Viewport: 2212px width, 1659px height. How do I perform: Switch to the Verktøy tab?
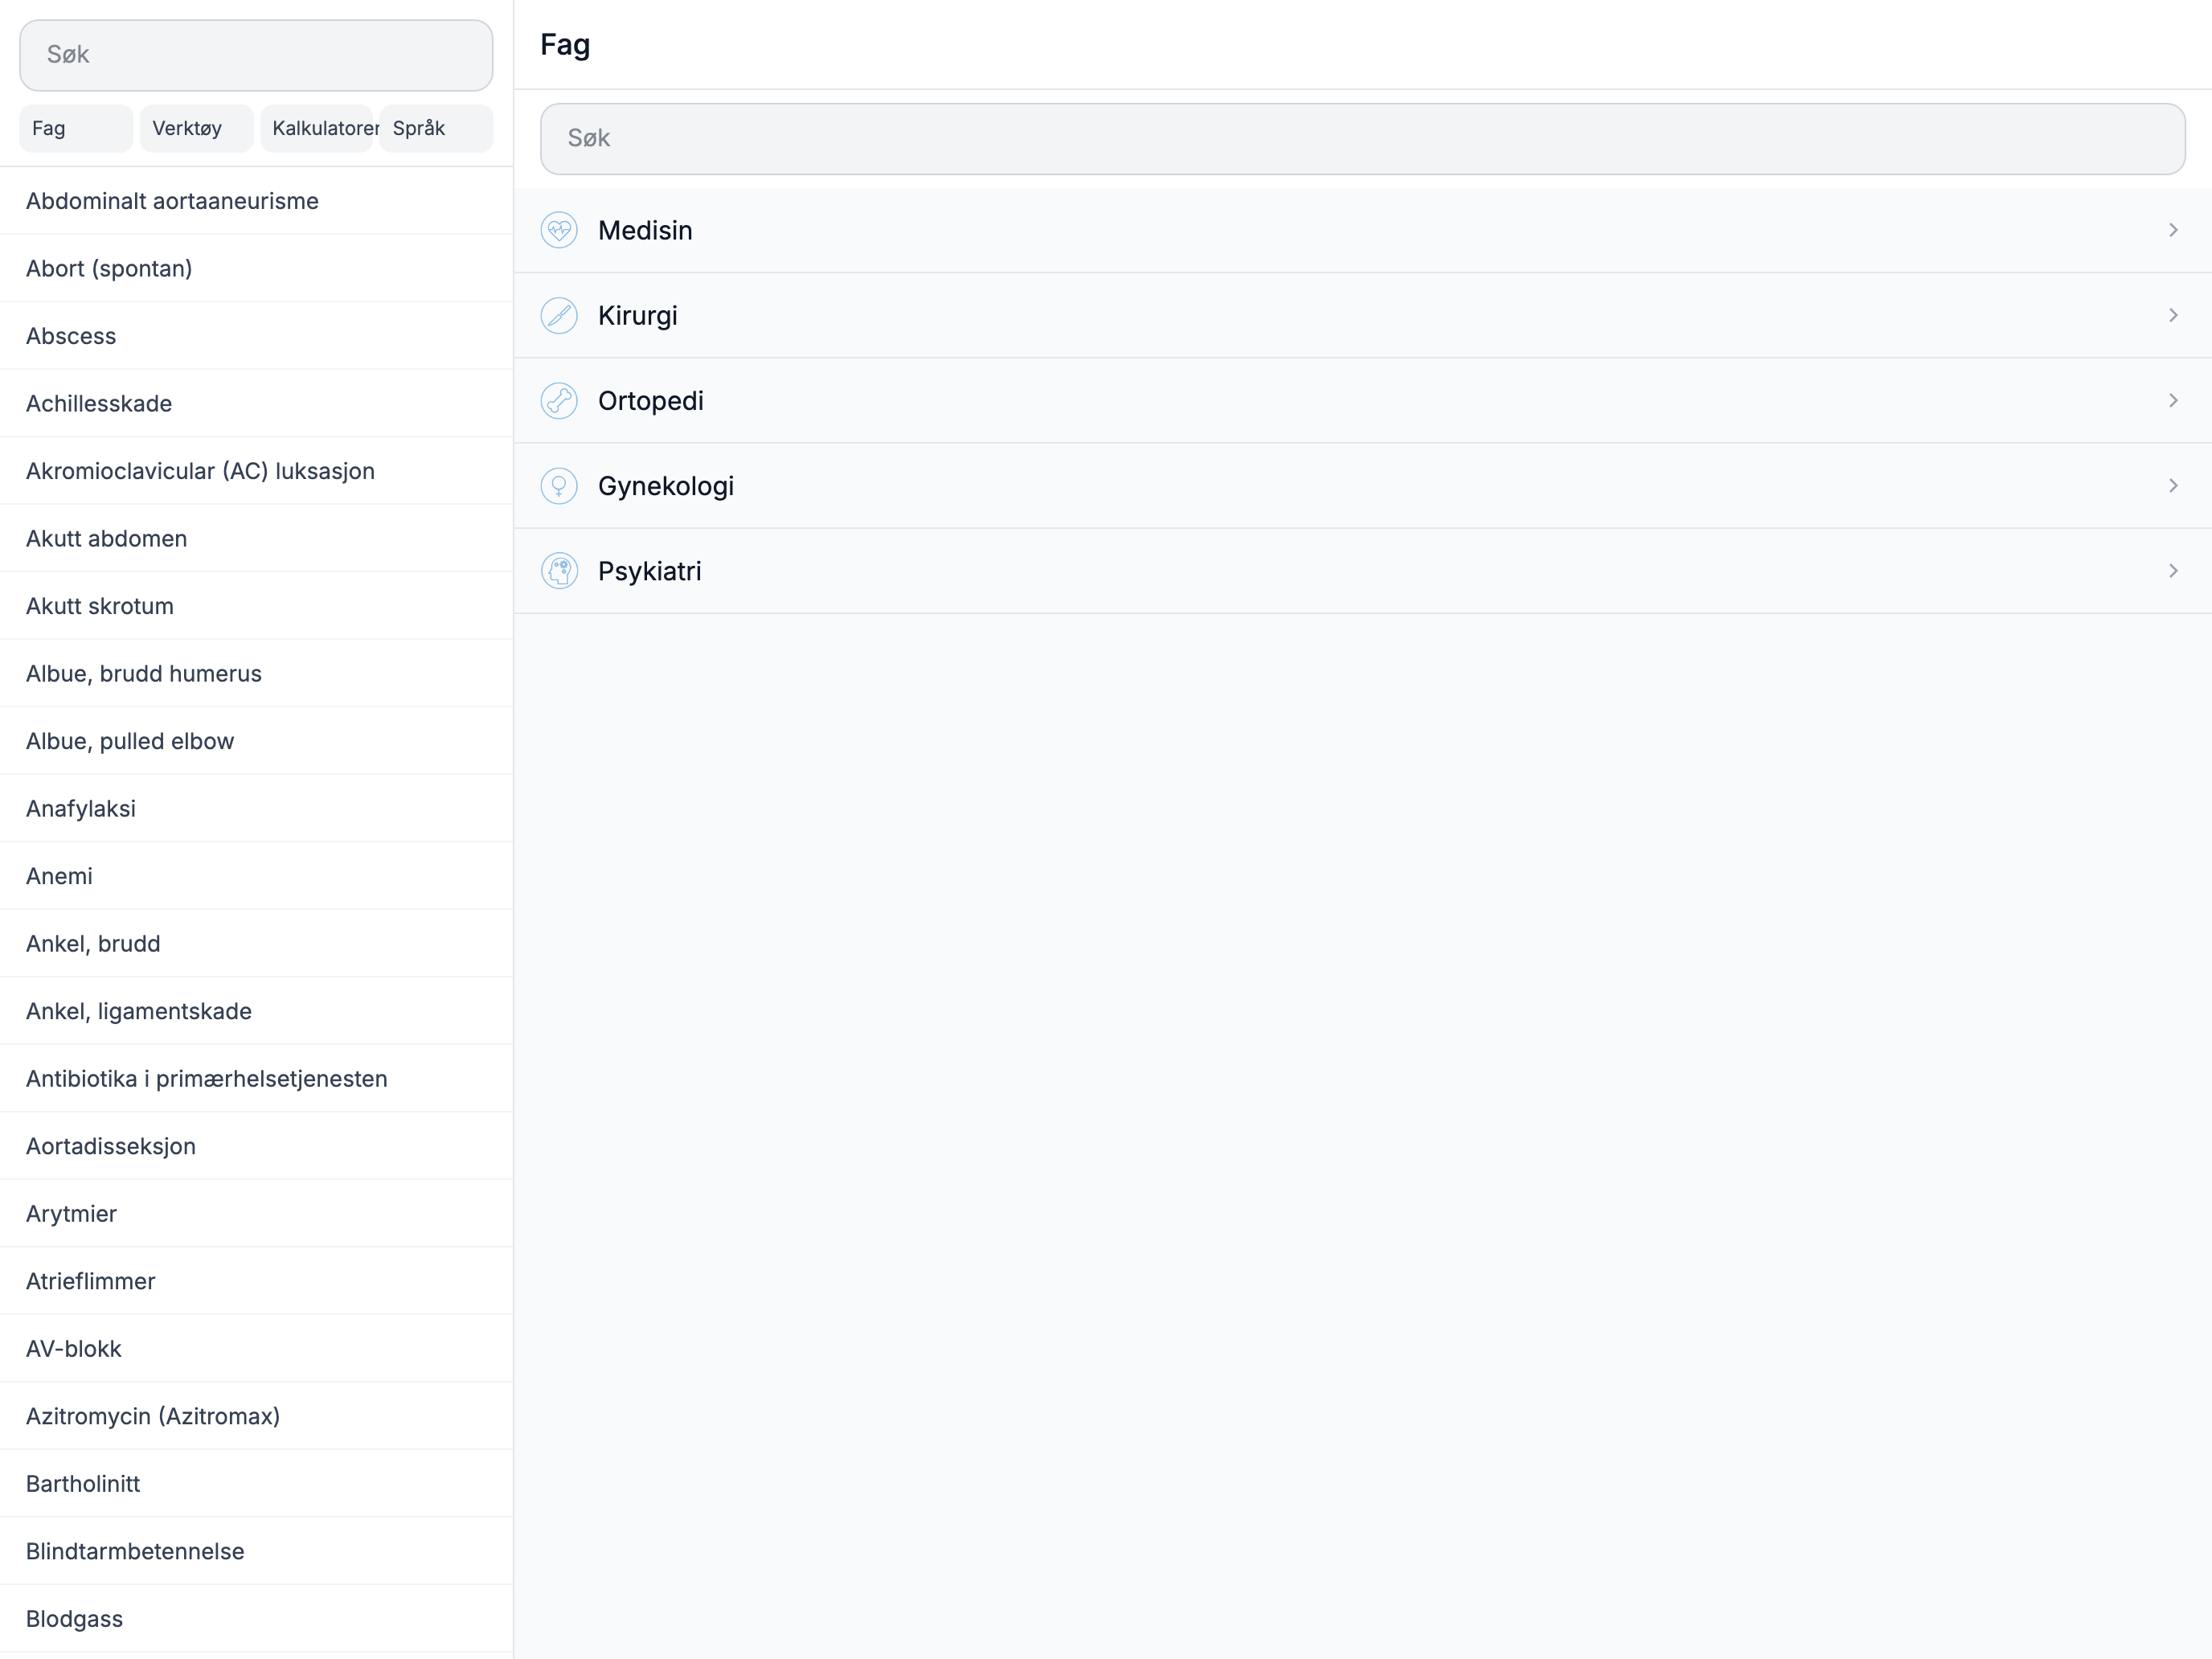tap(196, 128)
